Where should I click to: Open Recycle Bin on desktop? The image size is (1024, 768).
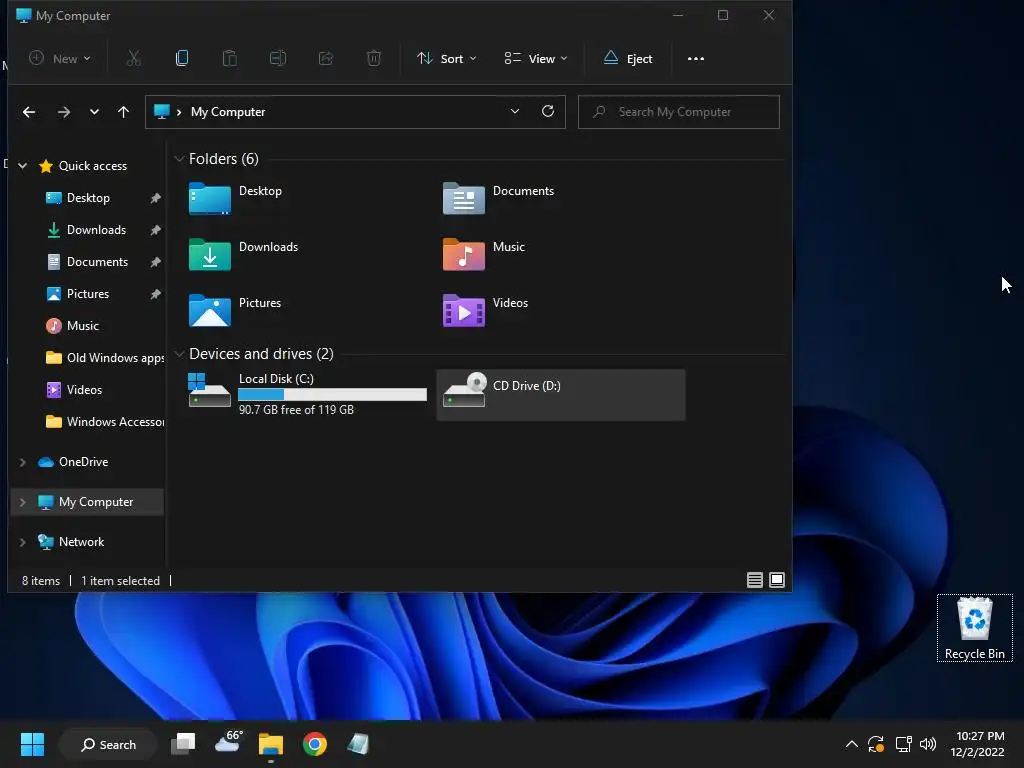click(x=974, y=628)
